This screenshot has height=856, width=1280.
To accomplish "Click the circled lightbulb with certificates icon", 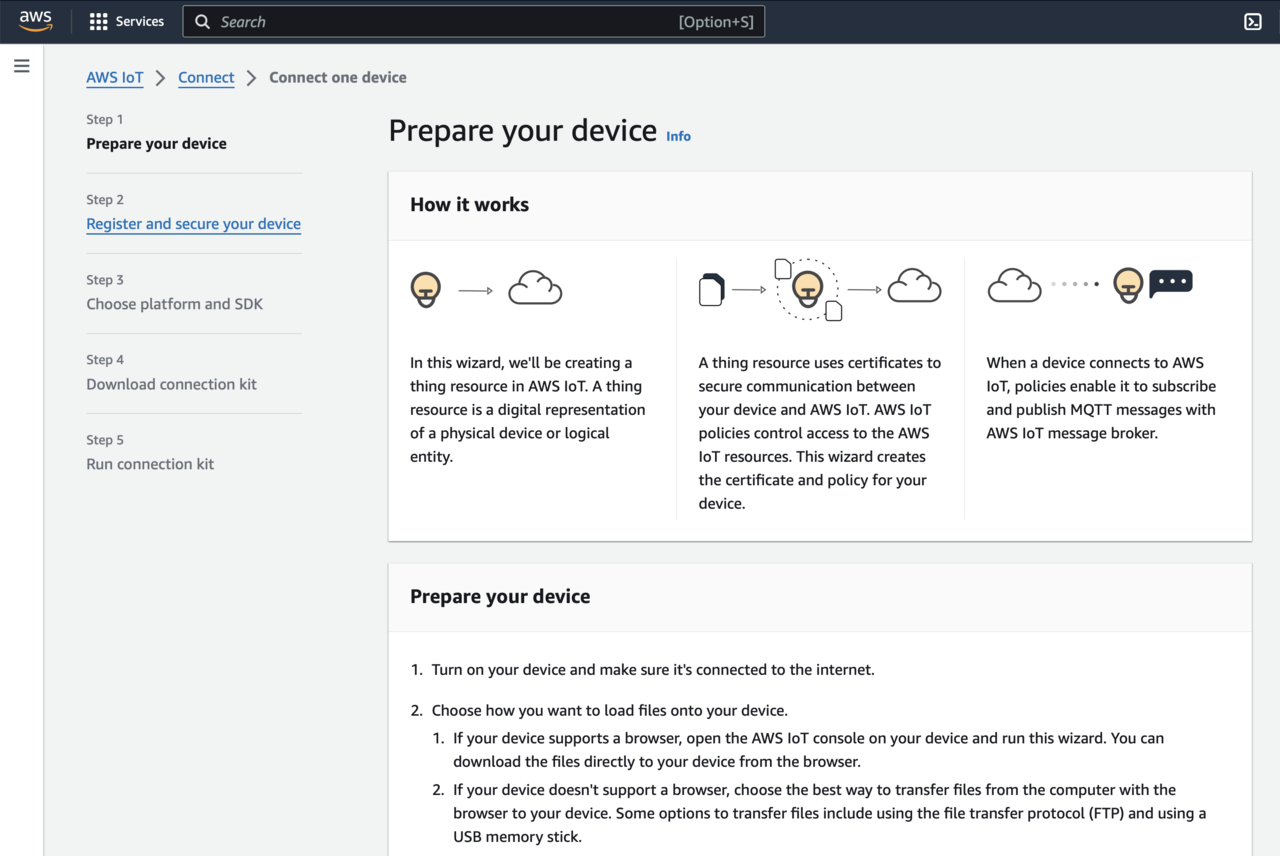I will (x=807, y=289).
